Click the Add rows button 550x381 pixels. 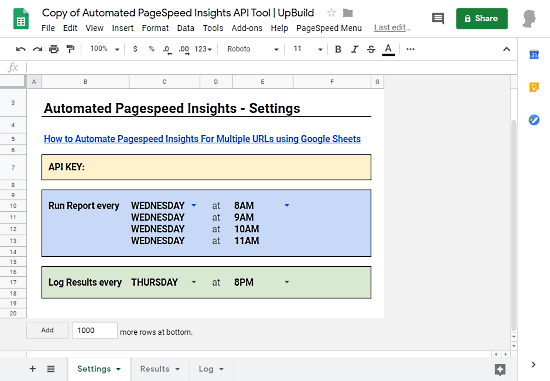pos(47,330)
